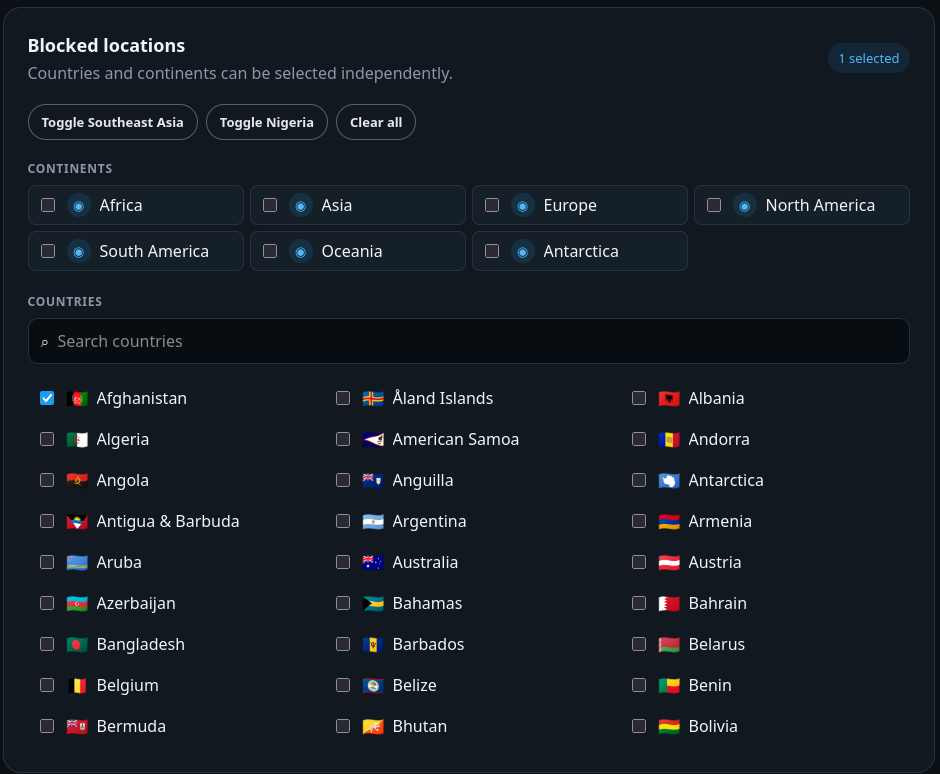Click the Australia flag icon
This screenshot has height=774, width=940.
[x=373, y=562]
